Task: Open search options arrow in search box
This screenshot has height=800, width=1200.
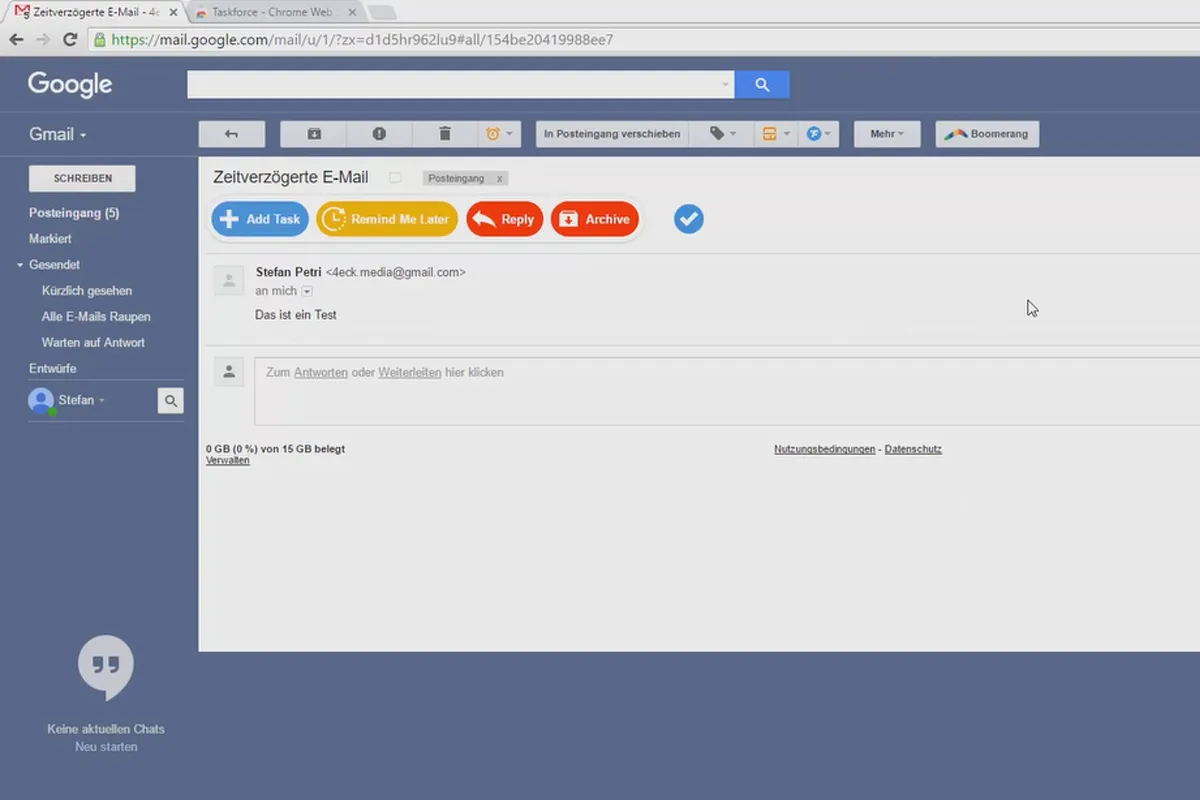Action: click(x=726, y=85)
